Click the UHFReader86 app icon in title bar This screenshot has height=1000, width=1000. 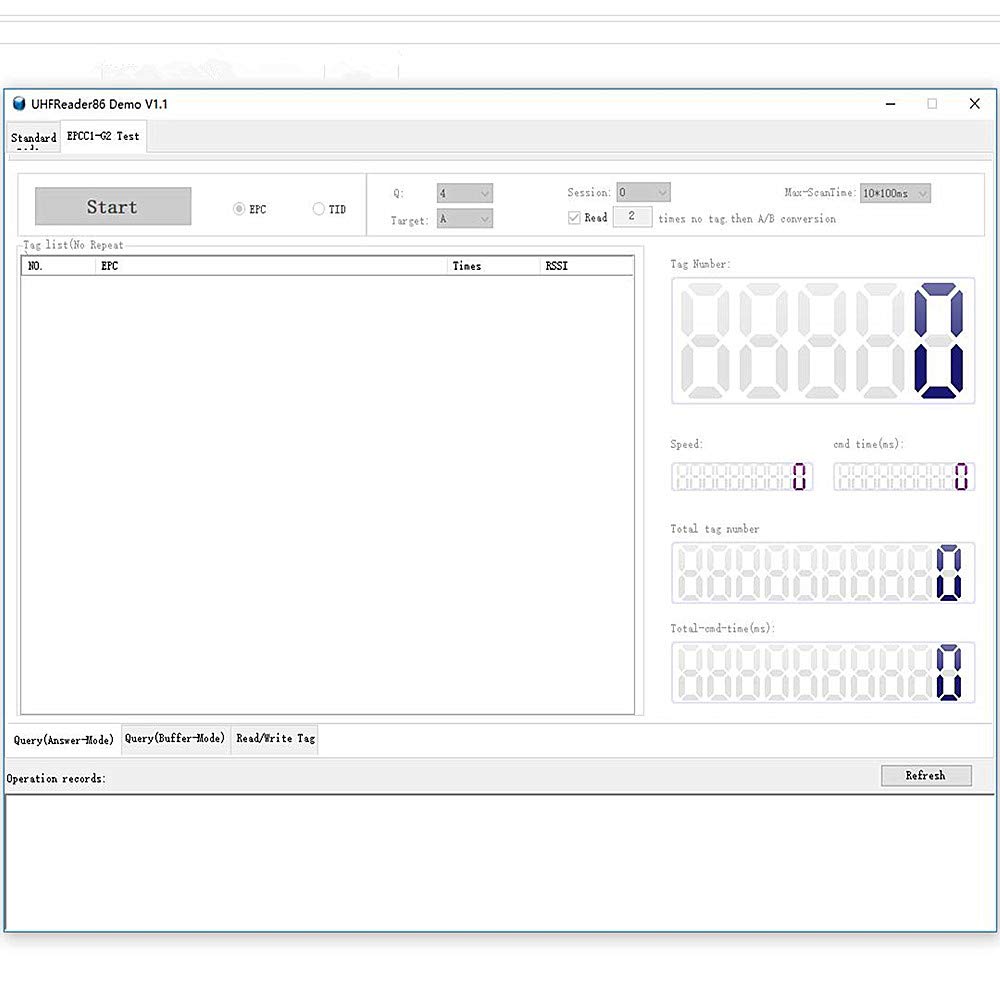[x=19, y=104]
